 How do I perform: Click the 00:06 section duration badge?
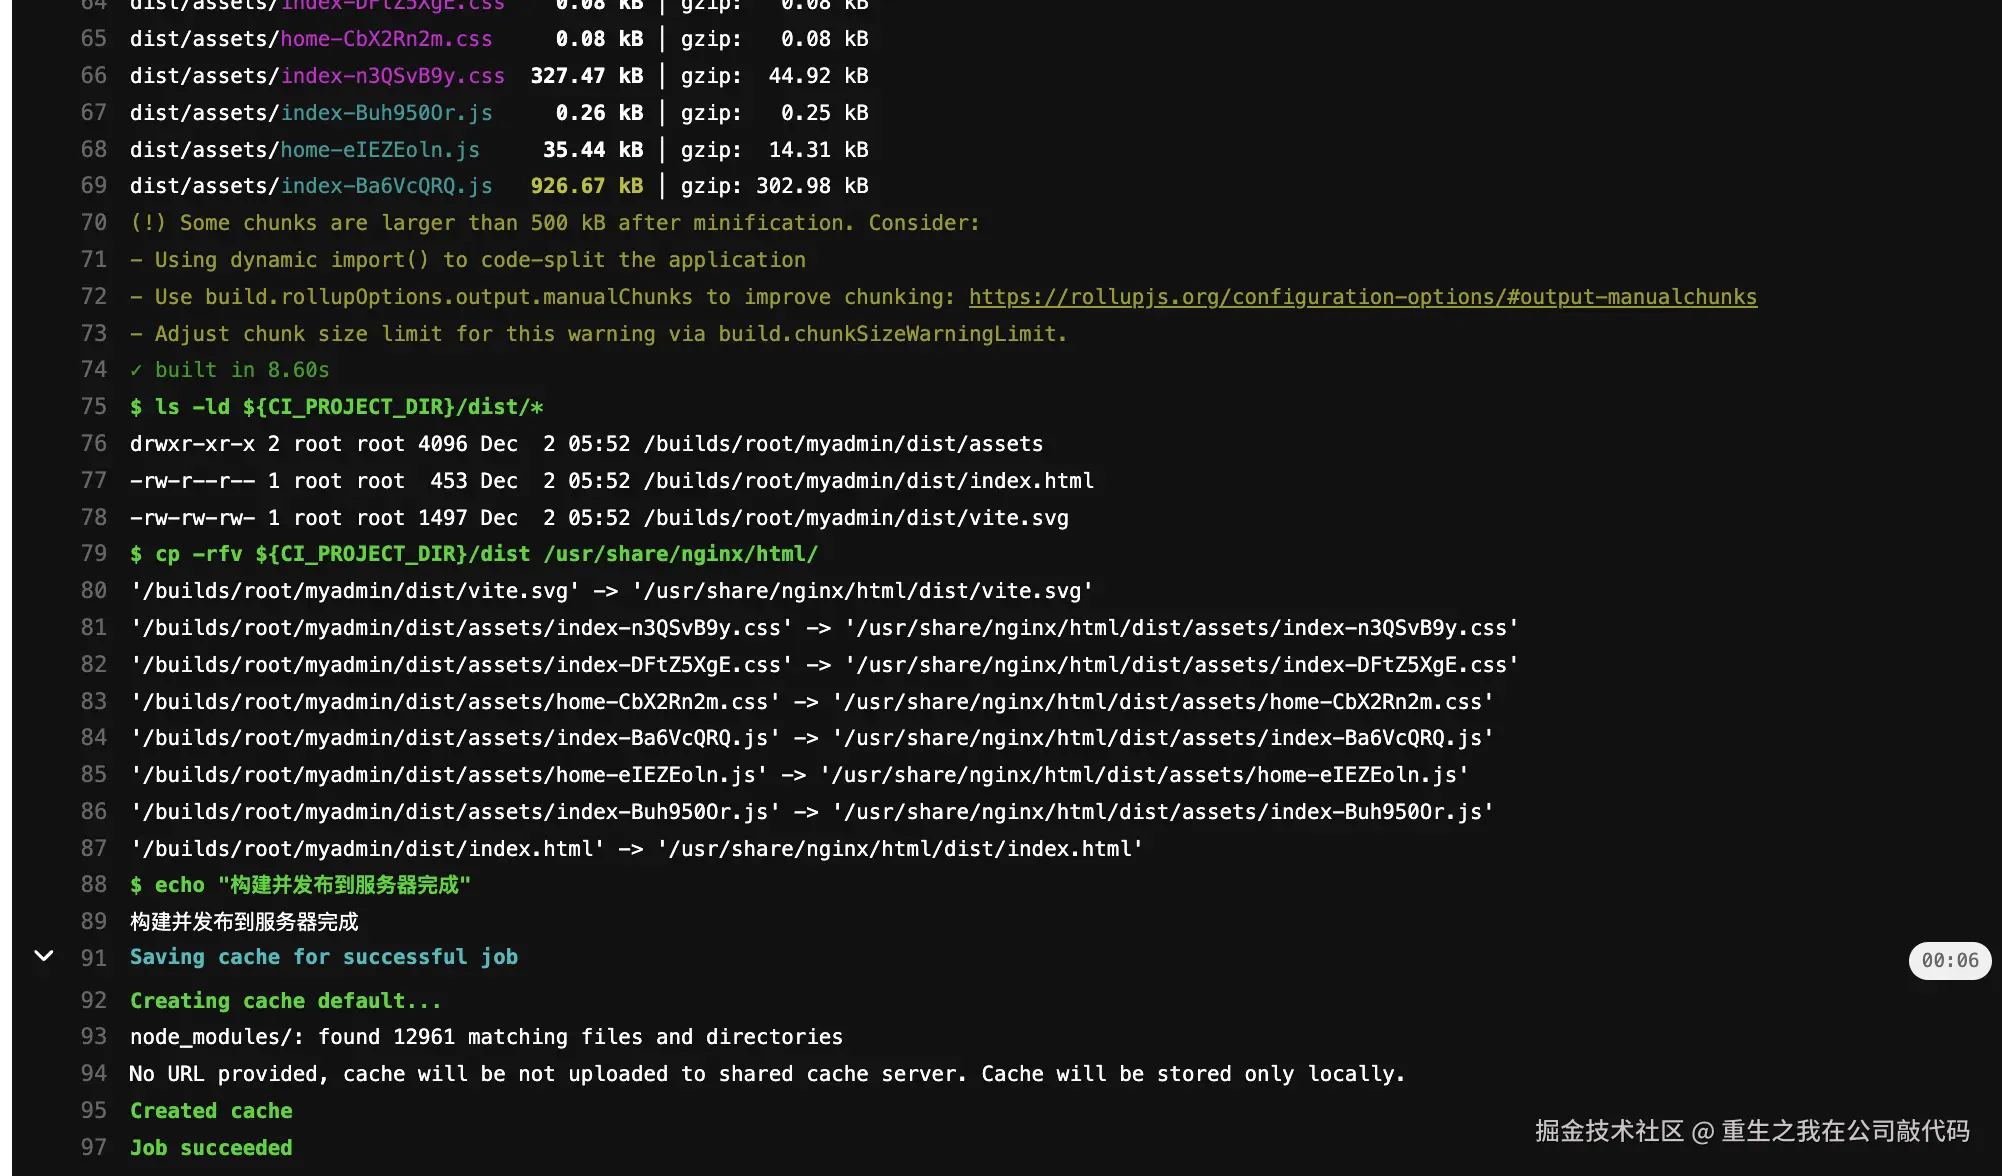click(1949, 961)
